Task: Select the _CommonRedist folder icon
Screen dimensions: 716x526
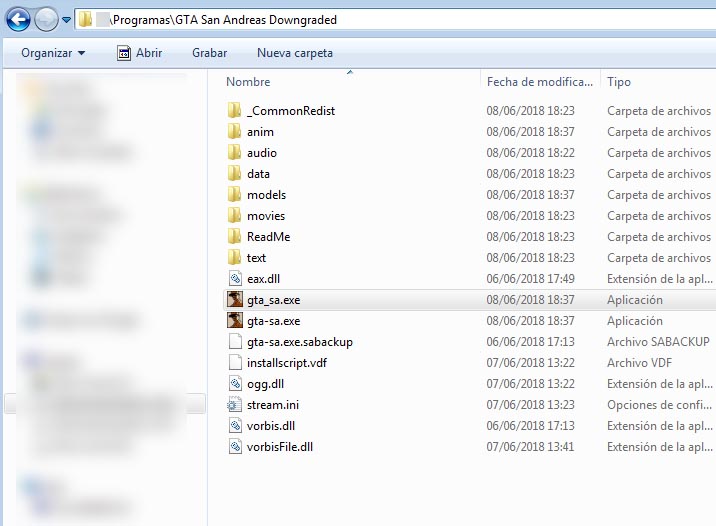Action: tap(235, 110)
